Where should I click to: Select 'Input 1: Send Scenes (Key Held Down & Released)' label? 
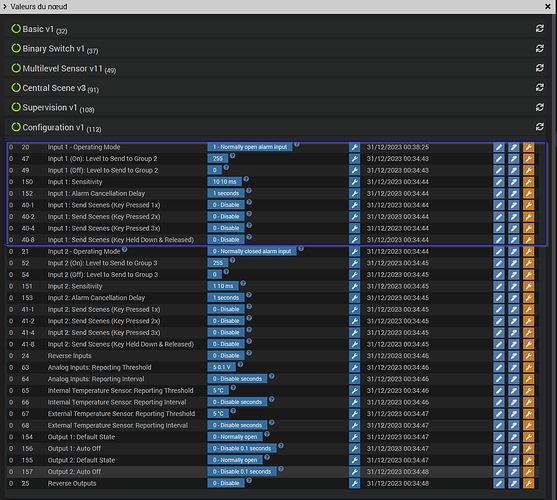121,240
